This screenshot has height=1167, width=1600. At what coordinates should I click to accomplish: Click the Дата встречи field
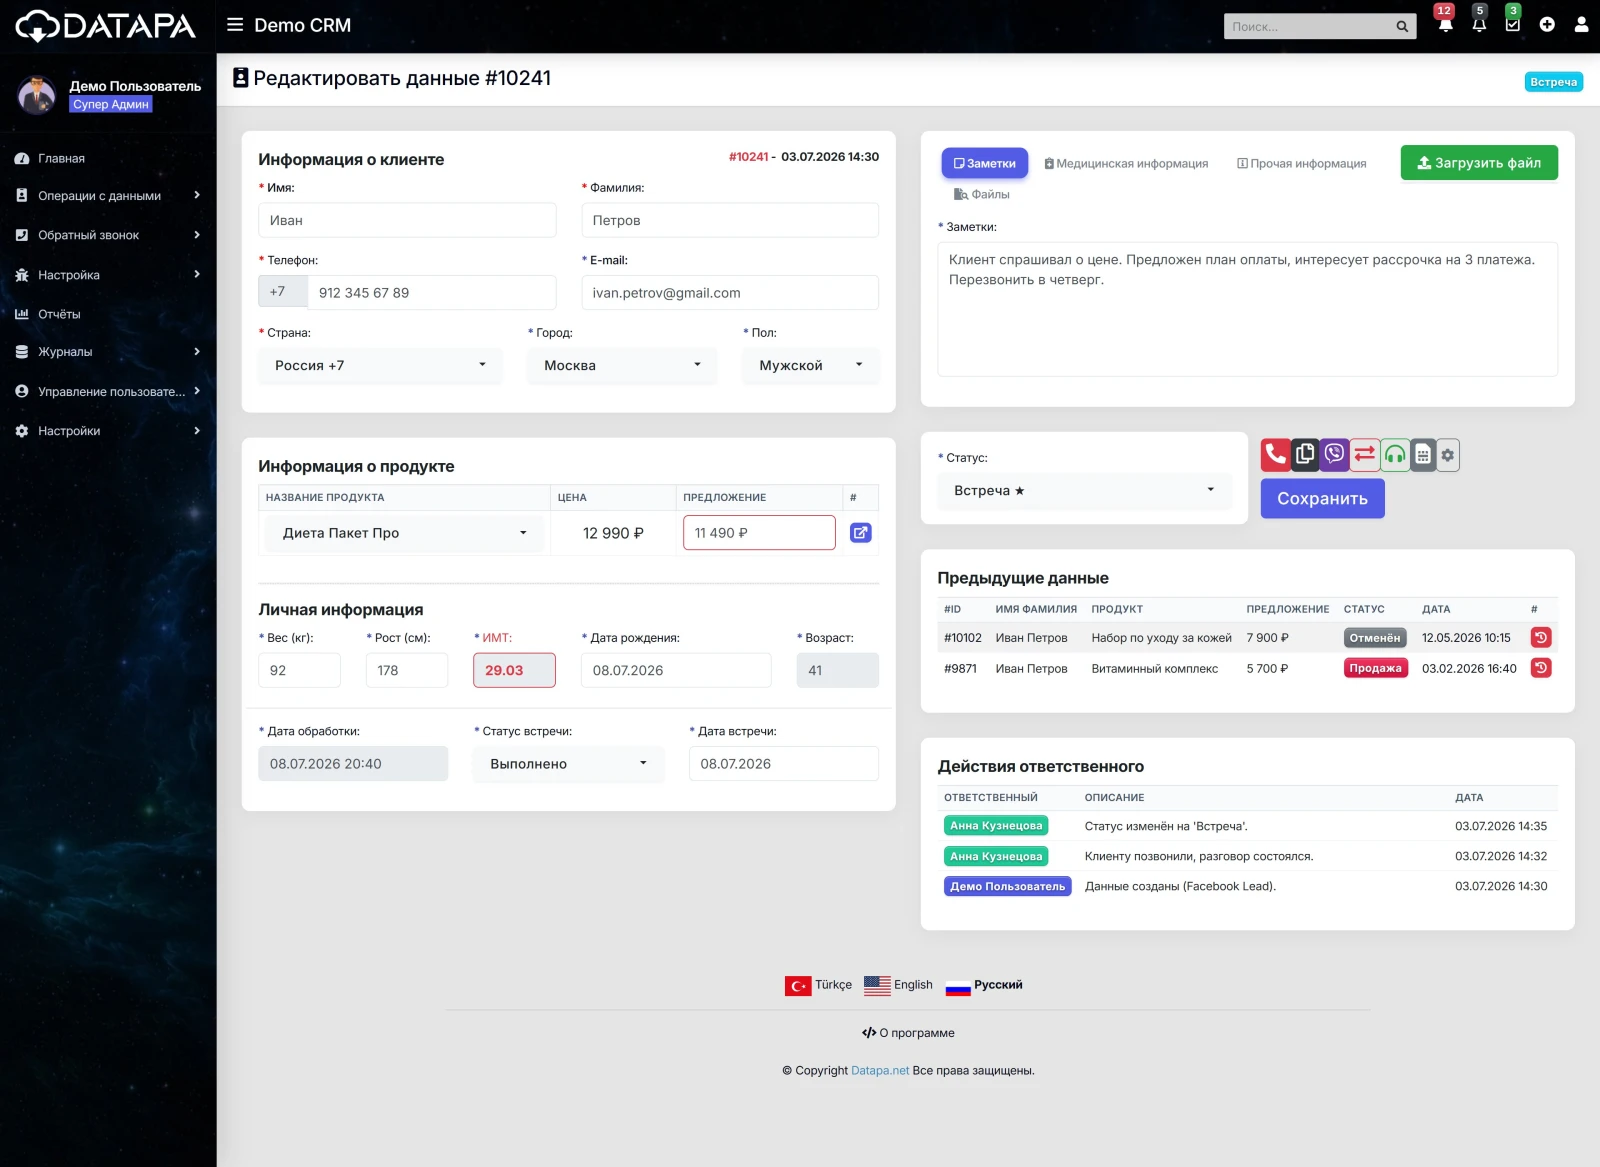pos(784,764)
